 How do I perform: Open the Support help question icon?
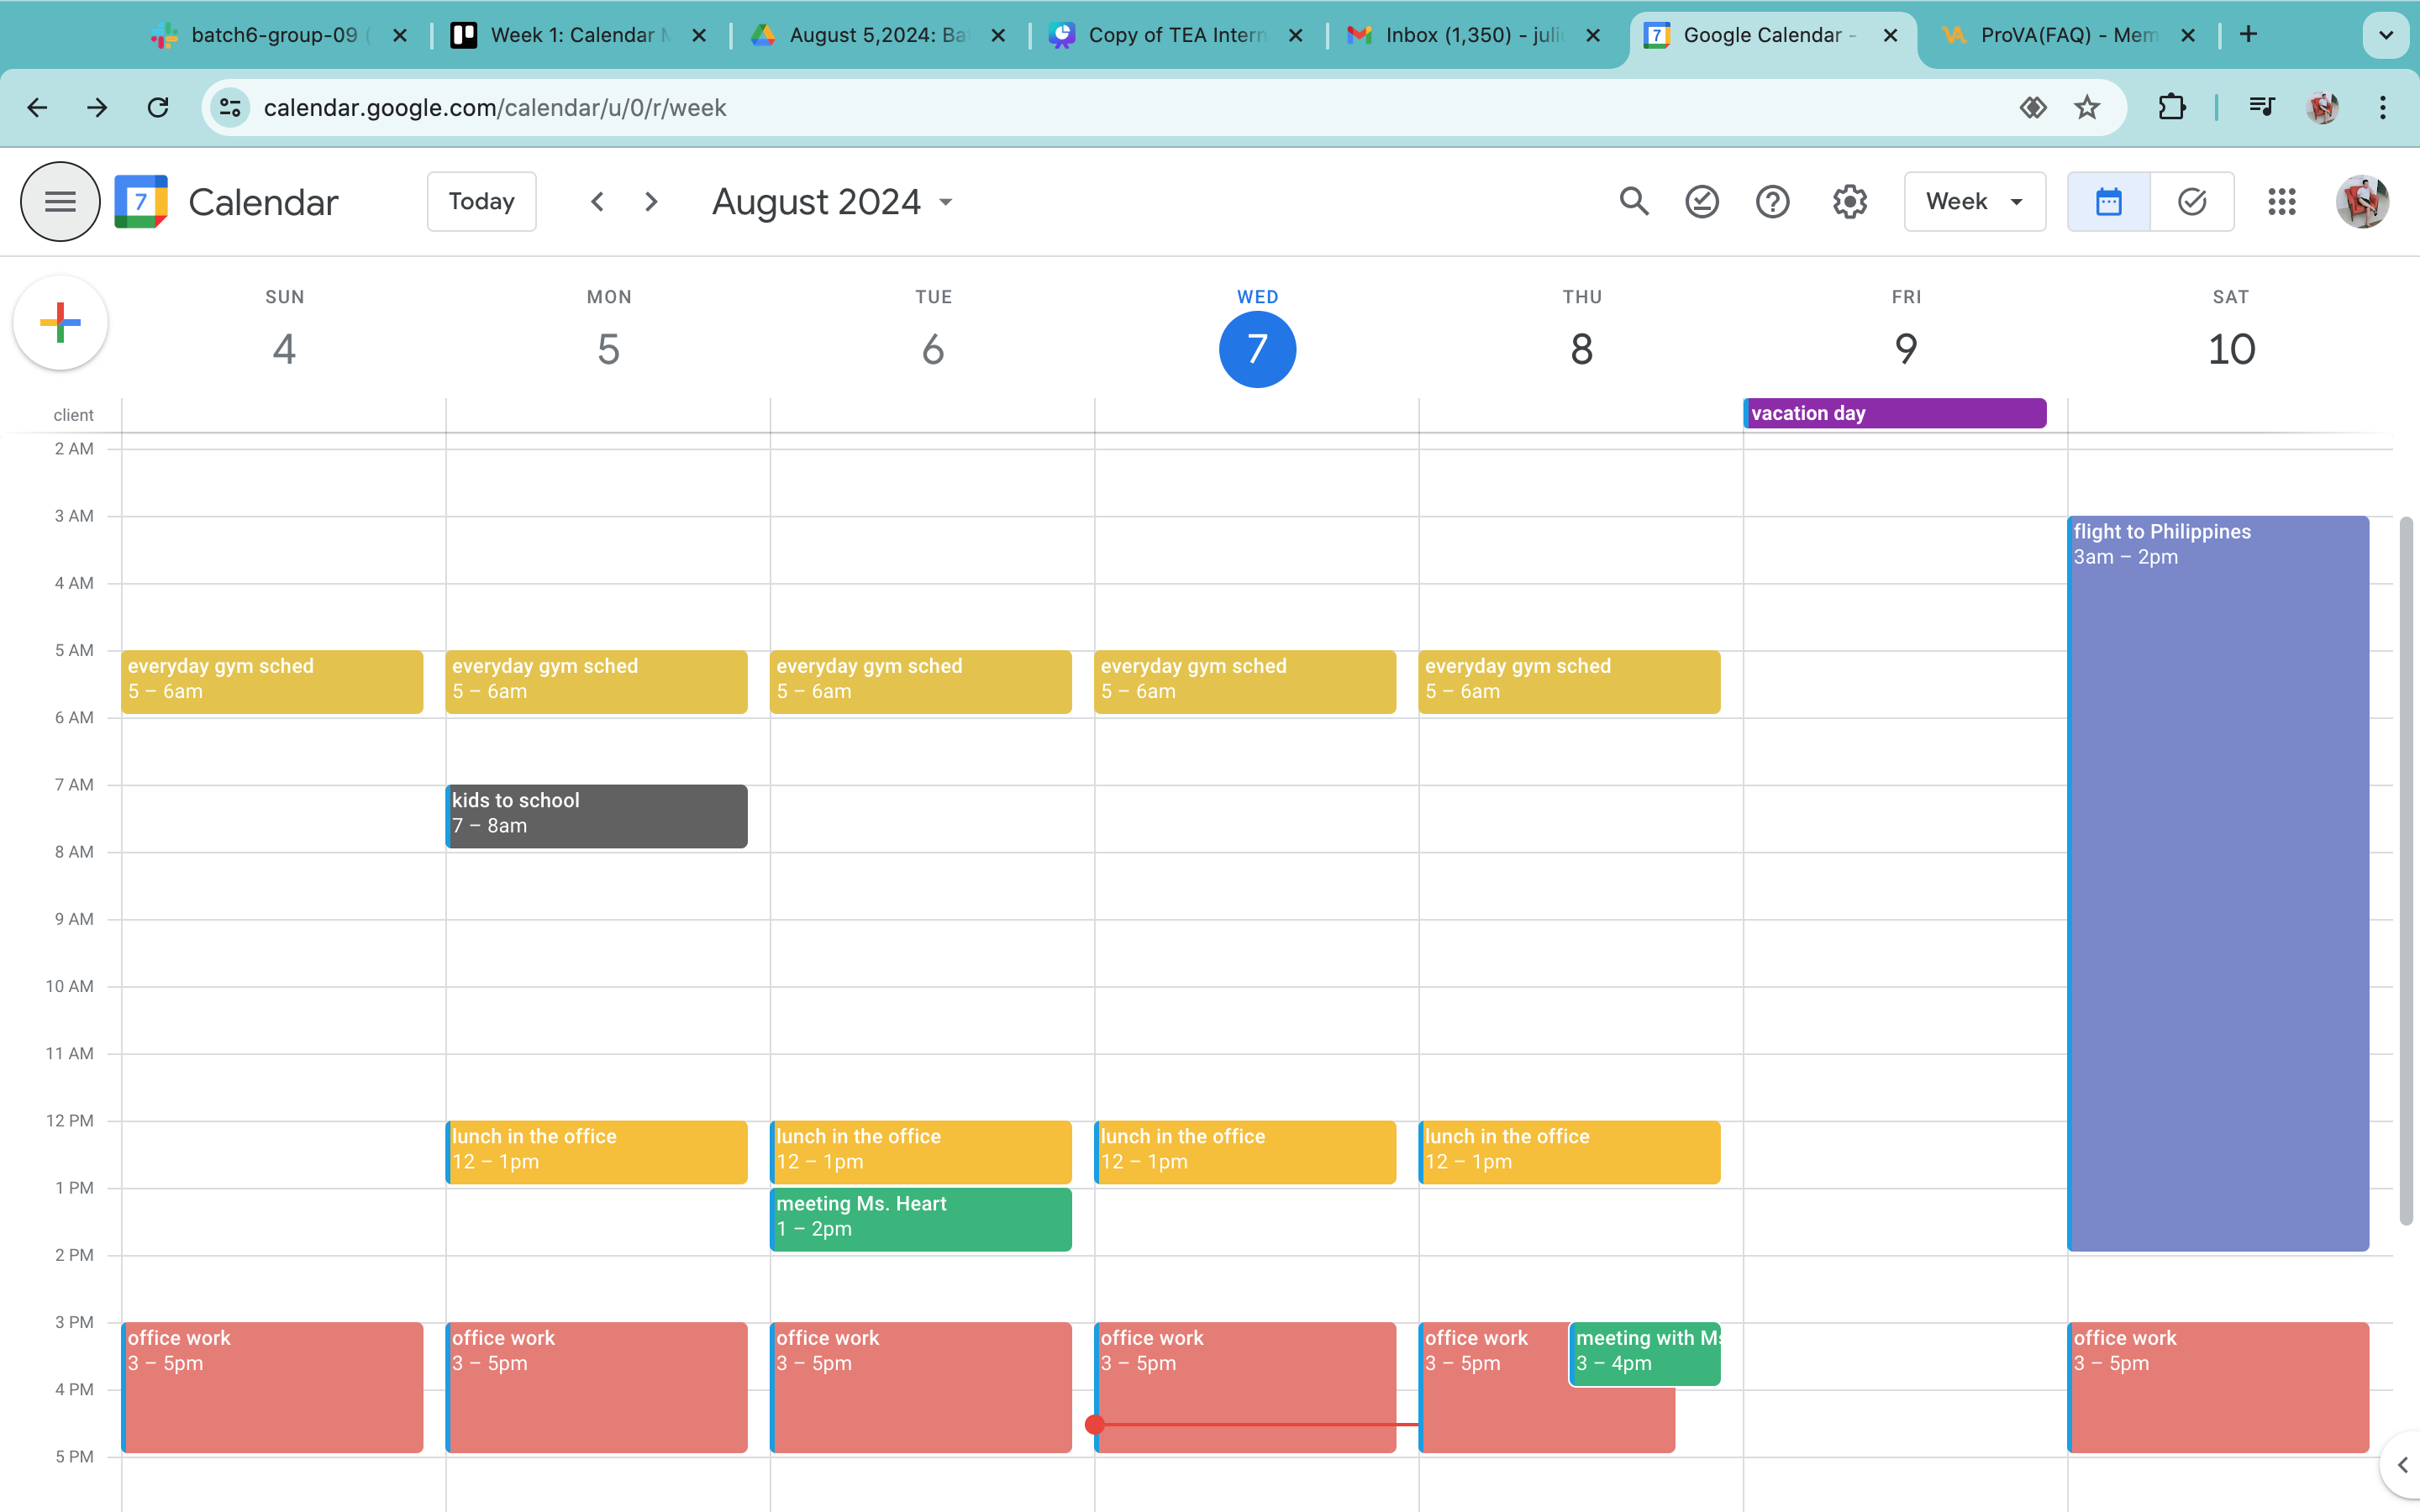[1772, 202]
